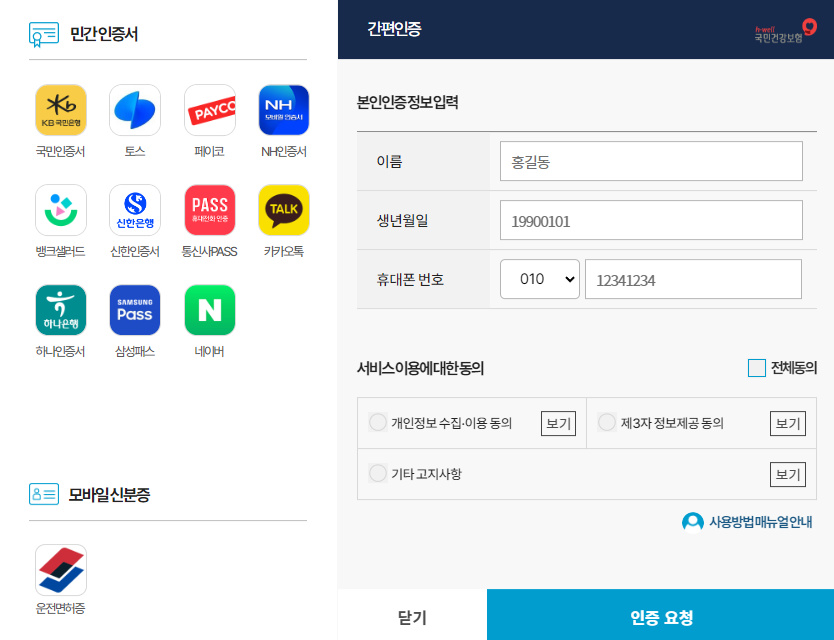Open the 사용방법매뉴얼안내 link
The image size is (834, 640).
[x=761, y=522]
